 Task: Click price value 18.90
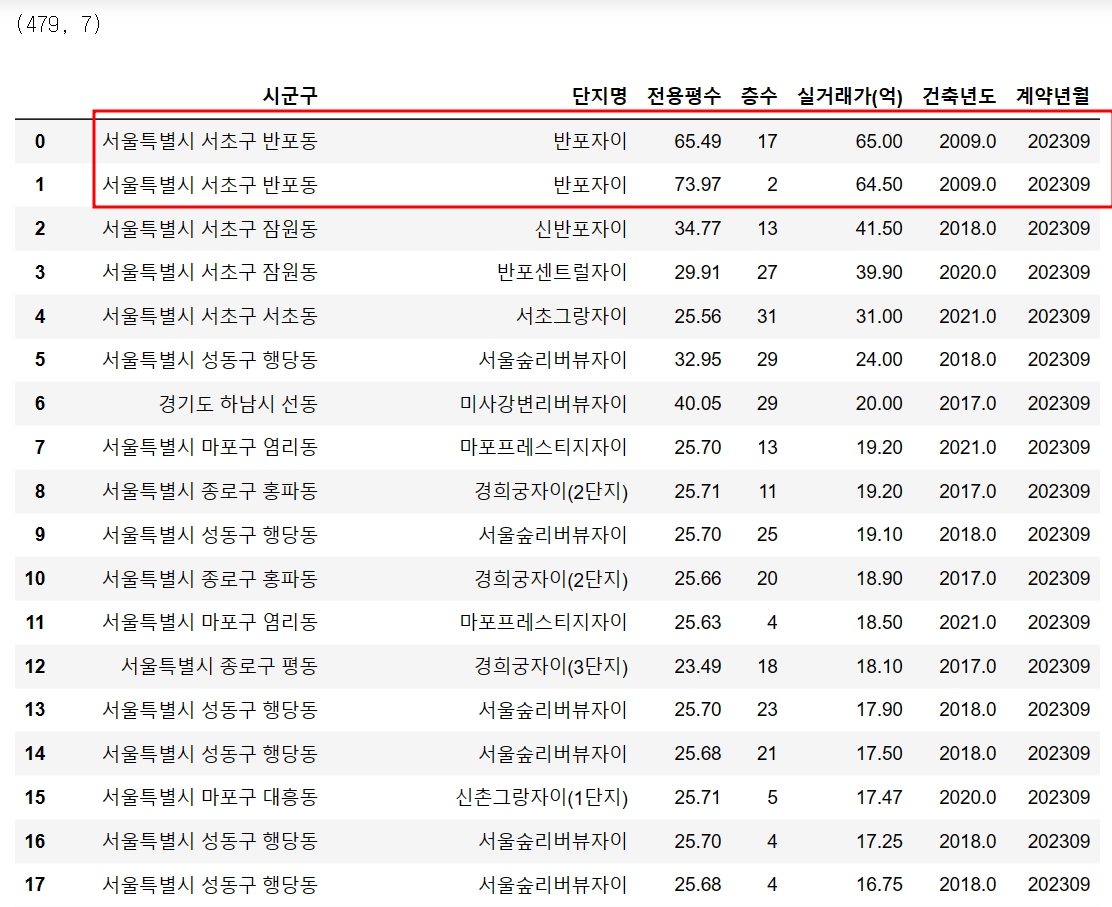[x=879, y=579]
